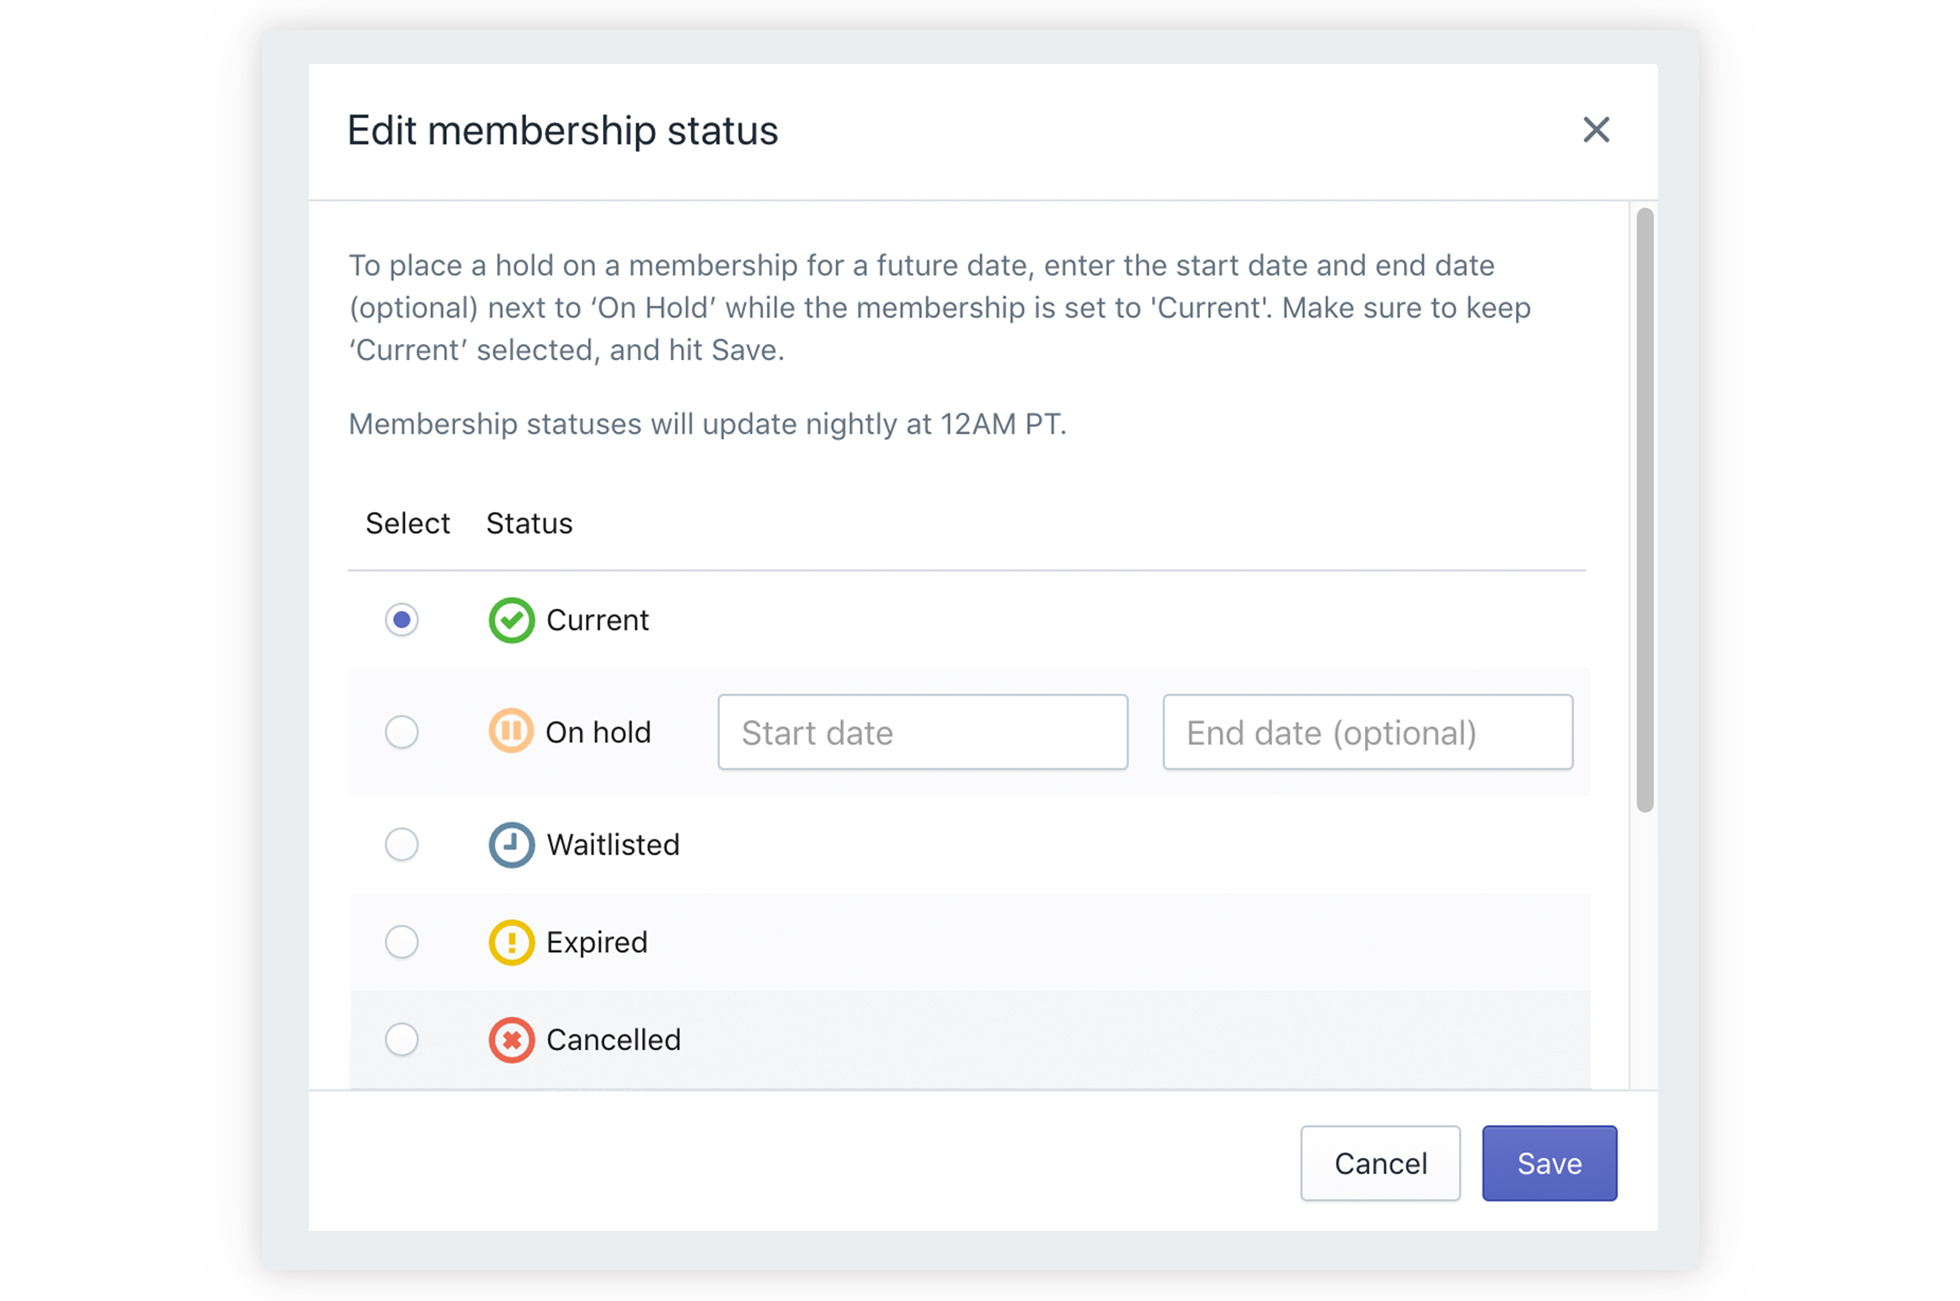Image resolution: width=1960 pixels, height=1301 pixels.
Task: Click the orange On hold pause icon
Action: [511, 731]
